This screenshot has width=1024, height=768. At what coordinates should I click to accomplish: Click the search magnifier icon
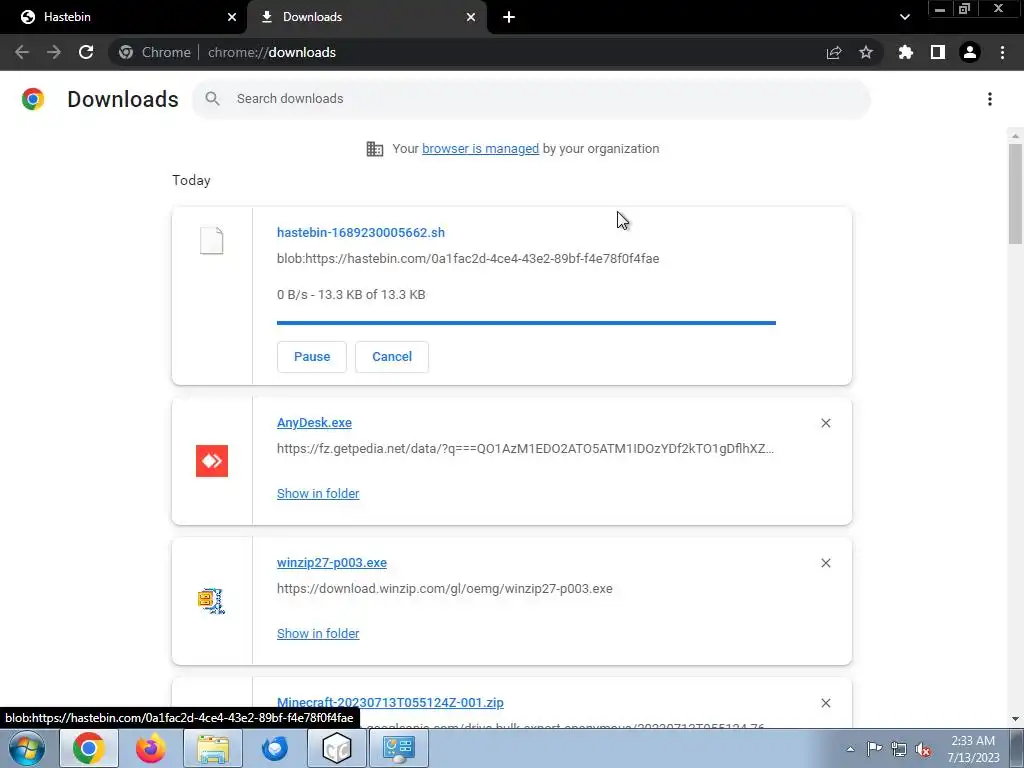212,99
